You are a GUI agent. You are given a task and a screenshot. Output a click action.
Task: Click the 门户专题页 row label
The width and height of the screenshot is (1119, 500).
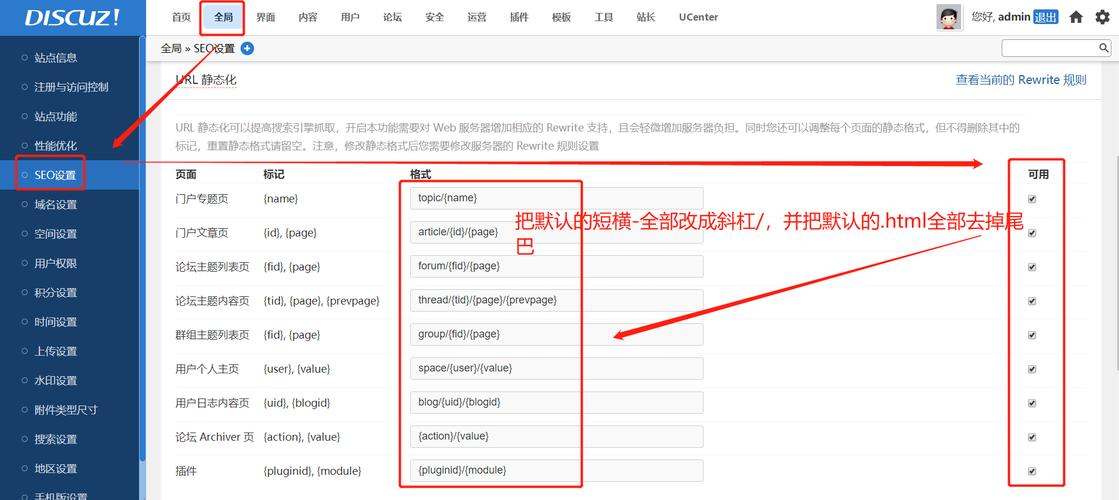pos(202,198)
